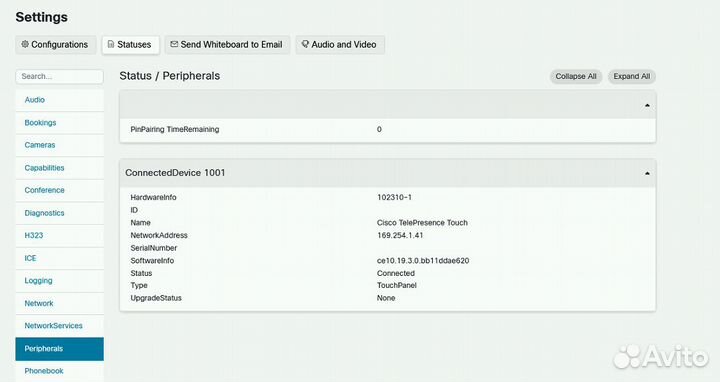Click the envelope icon on Send Whiteboard
720x382 pixels.
tap(174, 44)
